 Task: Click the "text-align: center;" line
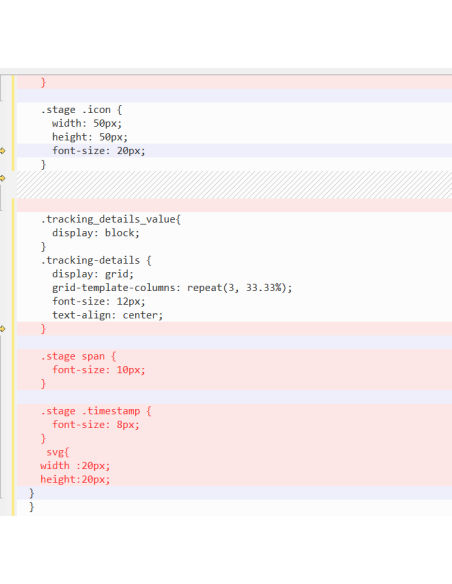pos(108,315)
